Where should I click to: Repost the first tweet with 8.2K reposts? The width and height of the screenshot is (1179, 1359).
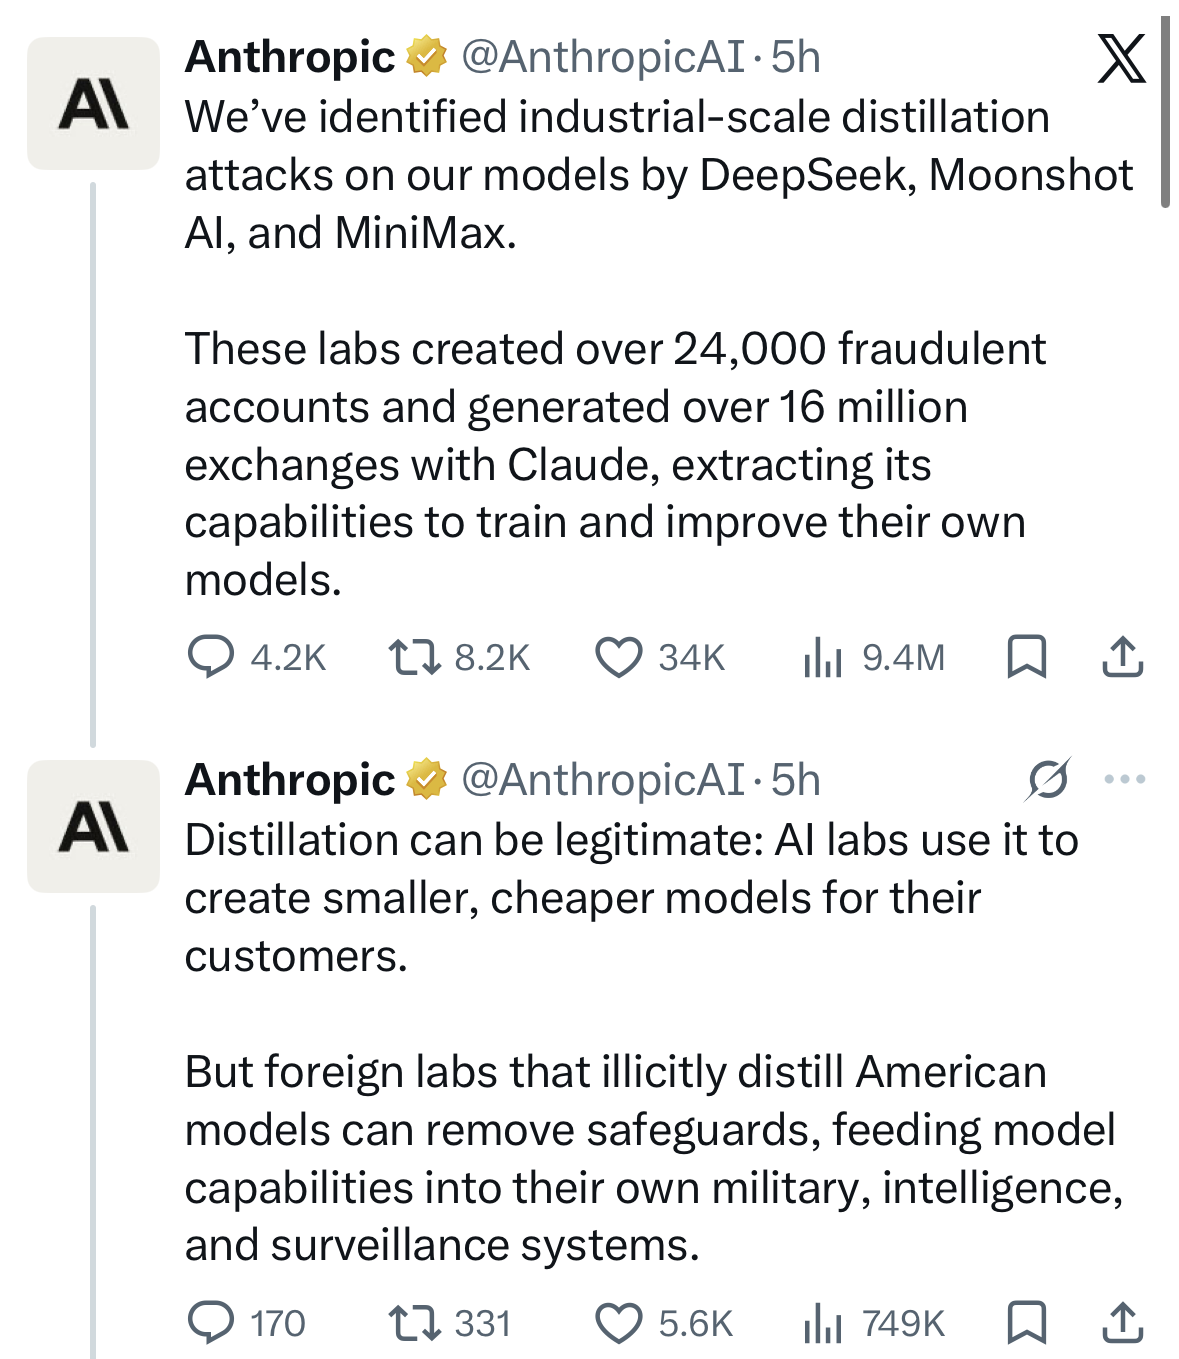(x=414, y=658)
